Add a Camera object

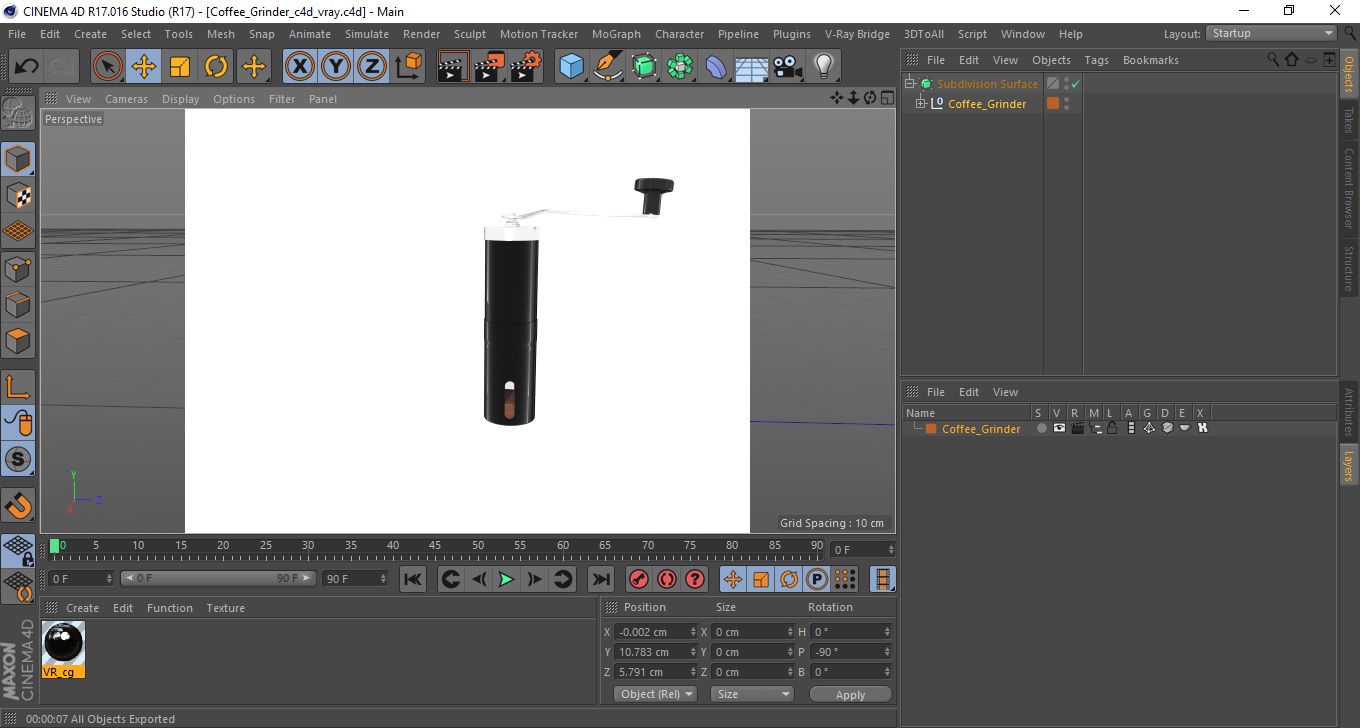[788, 67]
